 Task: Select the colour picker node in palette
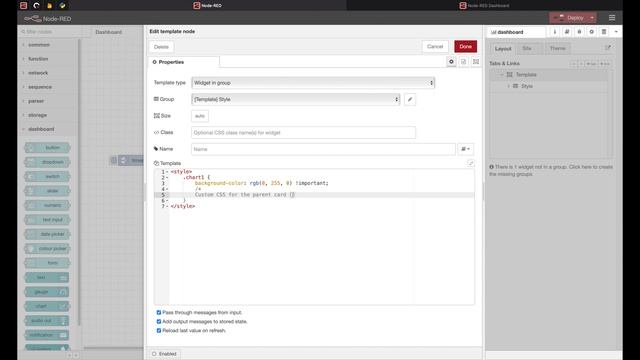coord(47,249)
